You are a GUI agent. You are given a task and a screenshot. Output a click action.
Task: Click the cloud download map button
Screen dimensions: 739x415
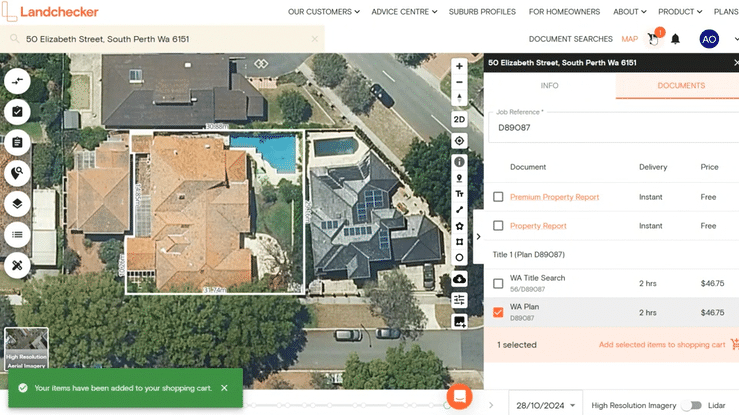coord(459,279)
